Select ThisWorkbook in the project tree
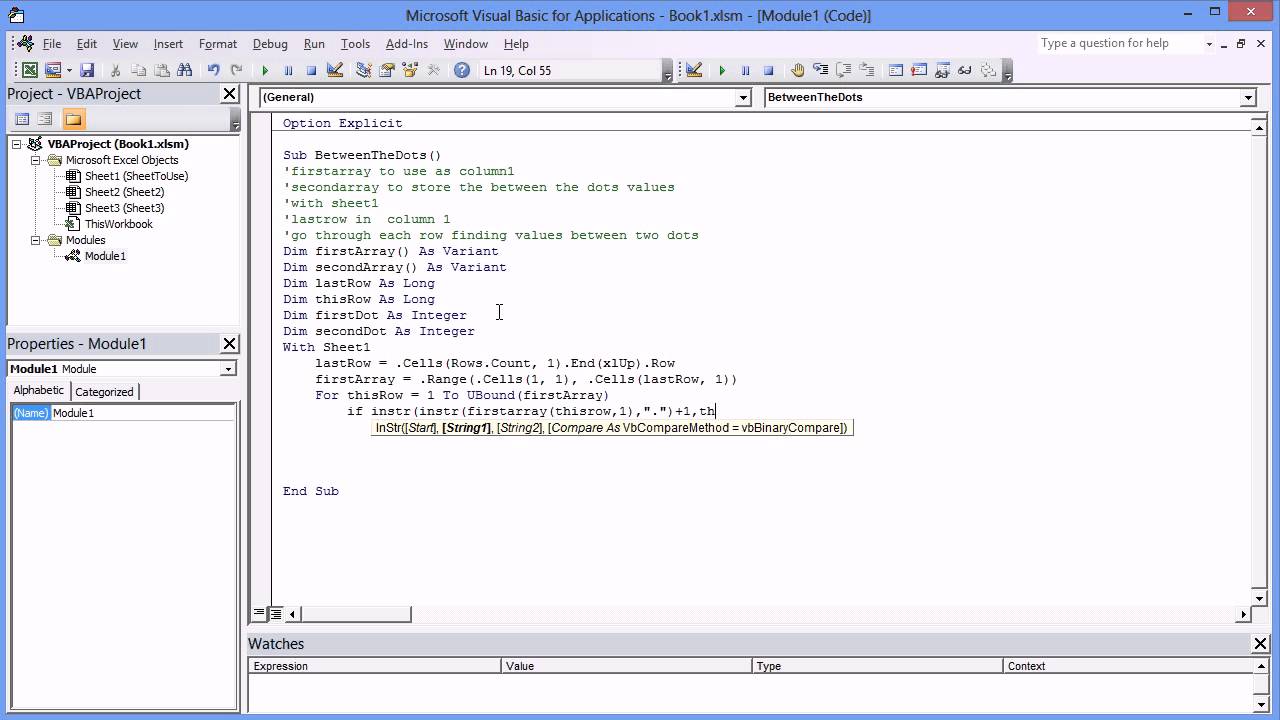The width and height of the screenshot is (1280, 720). point(119,224)
